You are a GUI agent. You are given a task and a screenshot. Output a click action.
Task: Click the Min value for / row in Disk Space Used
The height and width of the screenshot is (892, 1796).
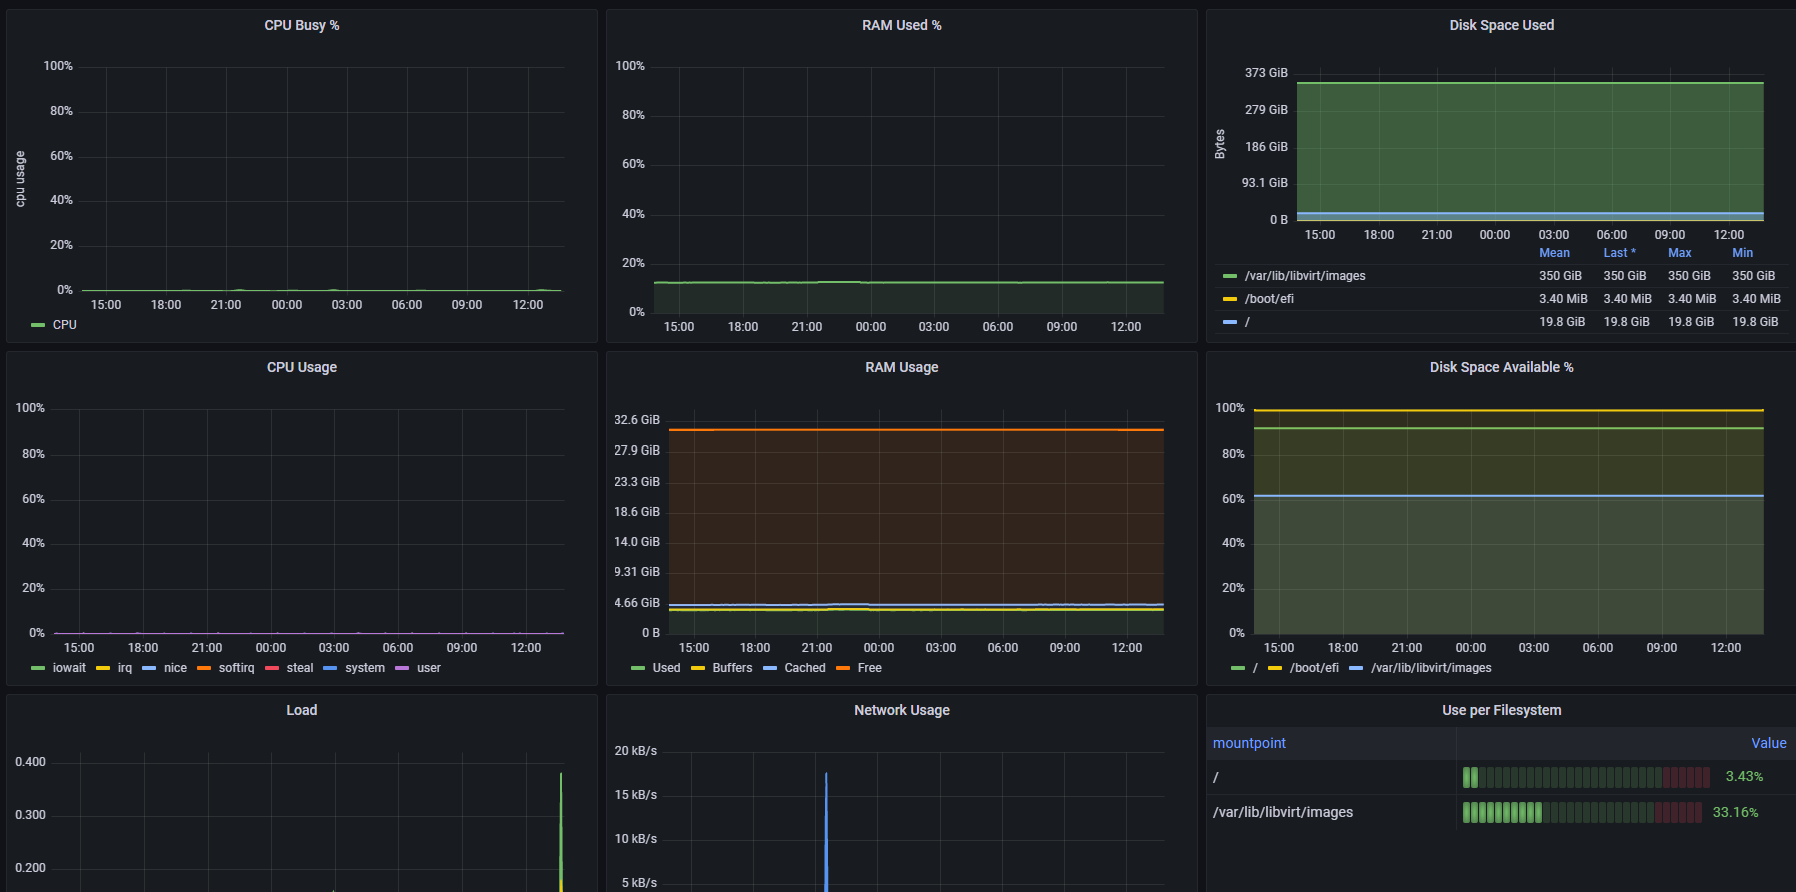[x=1755, y=322]
